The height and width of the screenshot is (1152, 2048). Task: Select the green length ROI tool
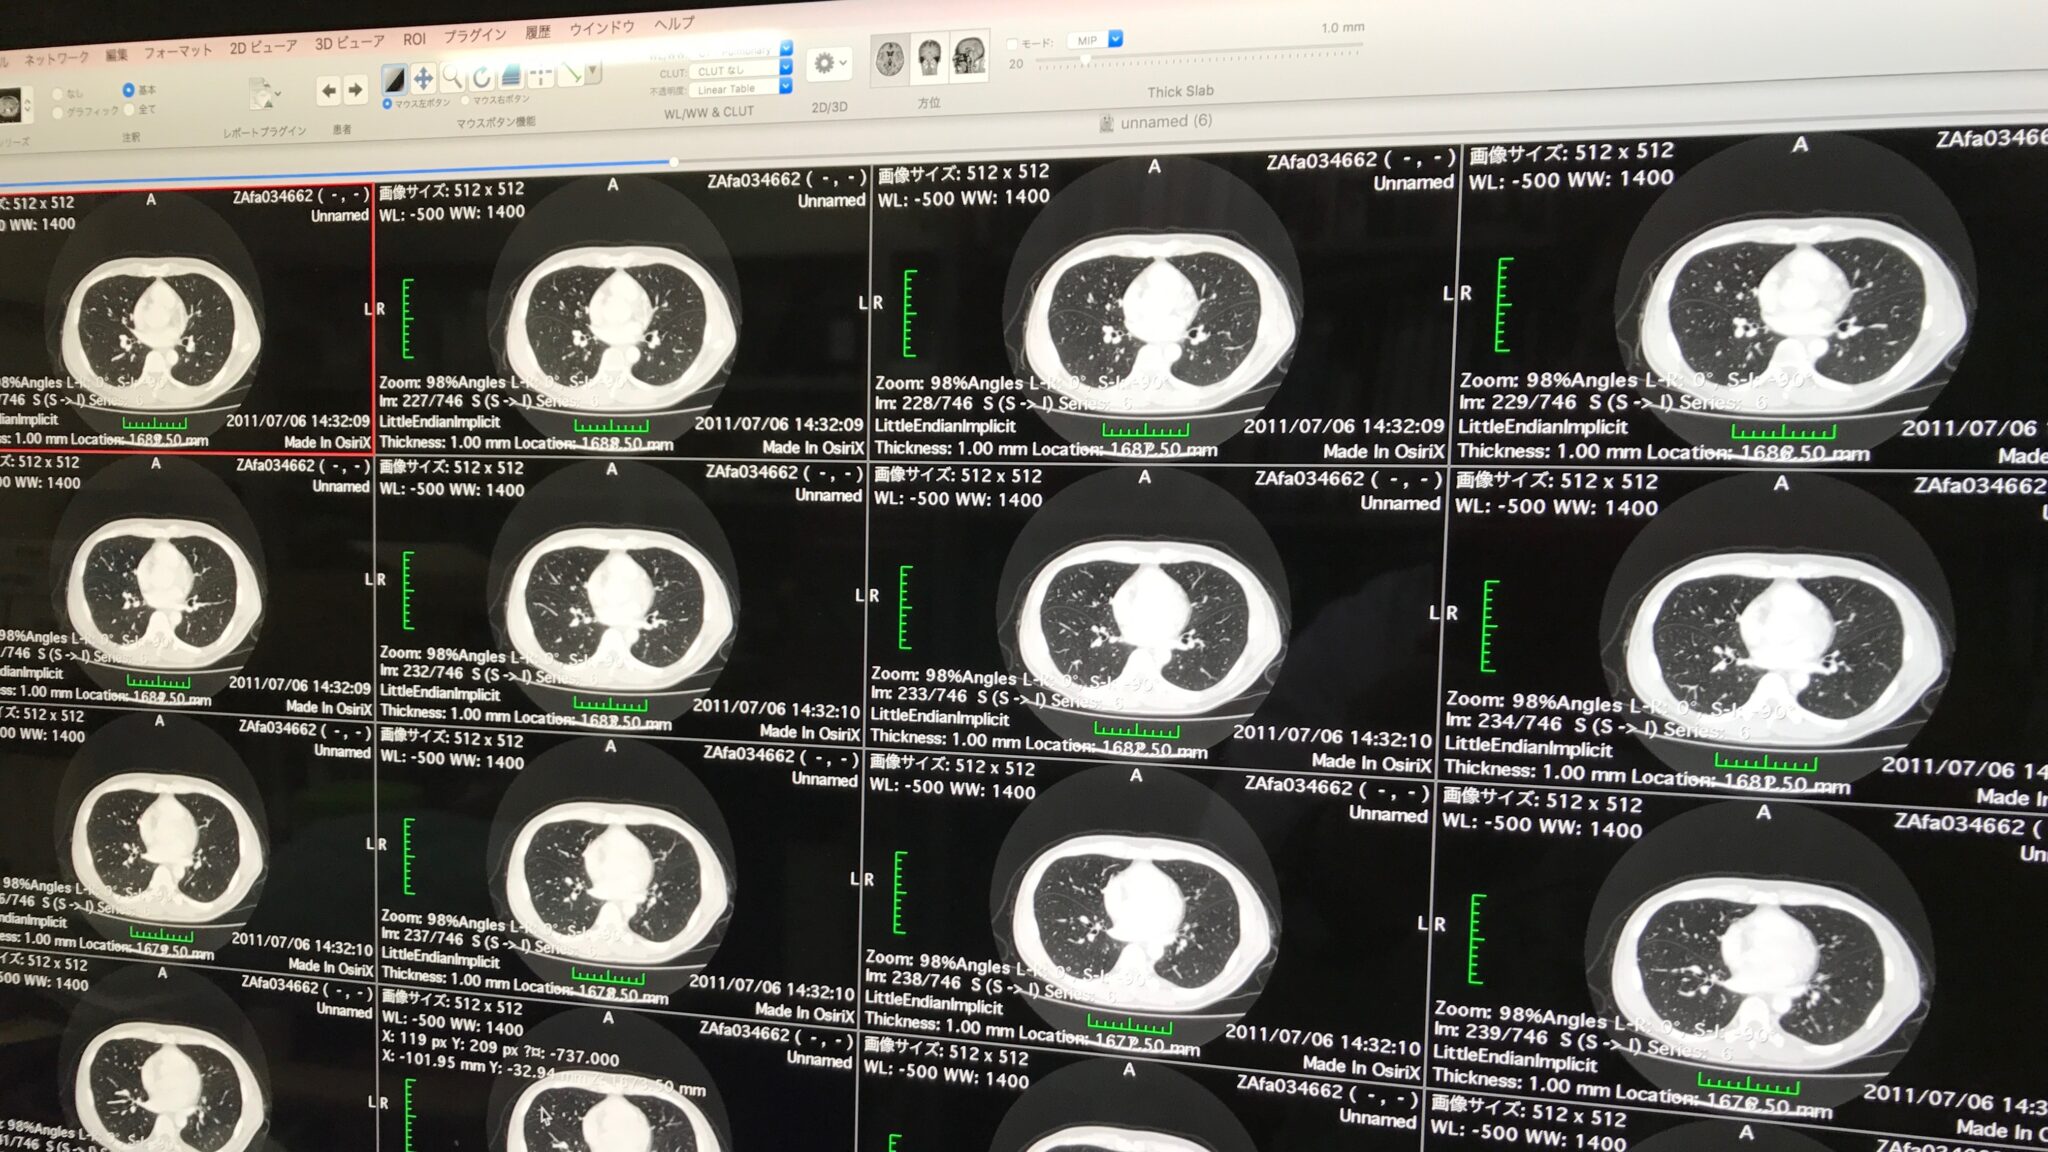pyautogui.click(x=570, y=73)
